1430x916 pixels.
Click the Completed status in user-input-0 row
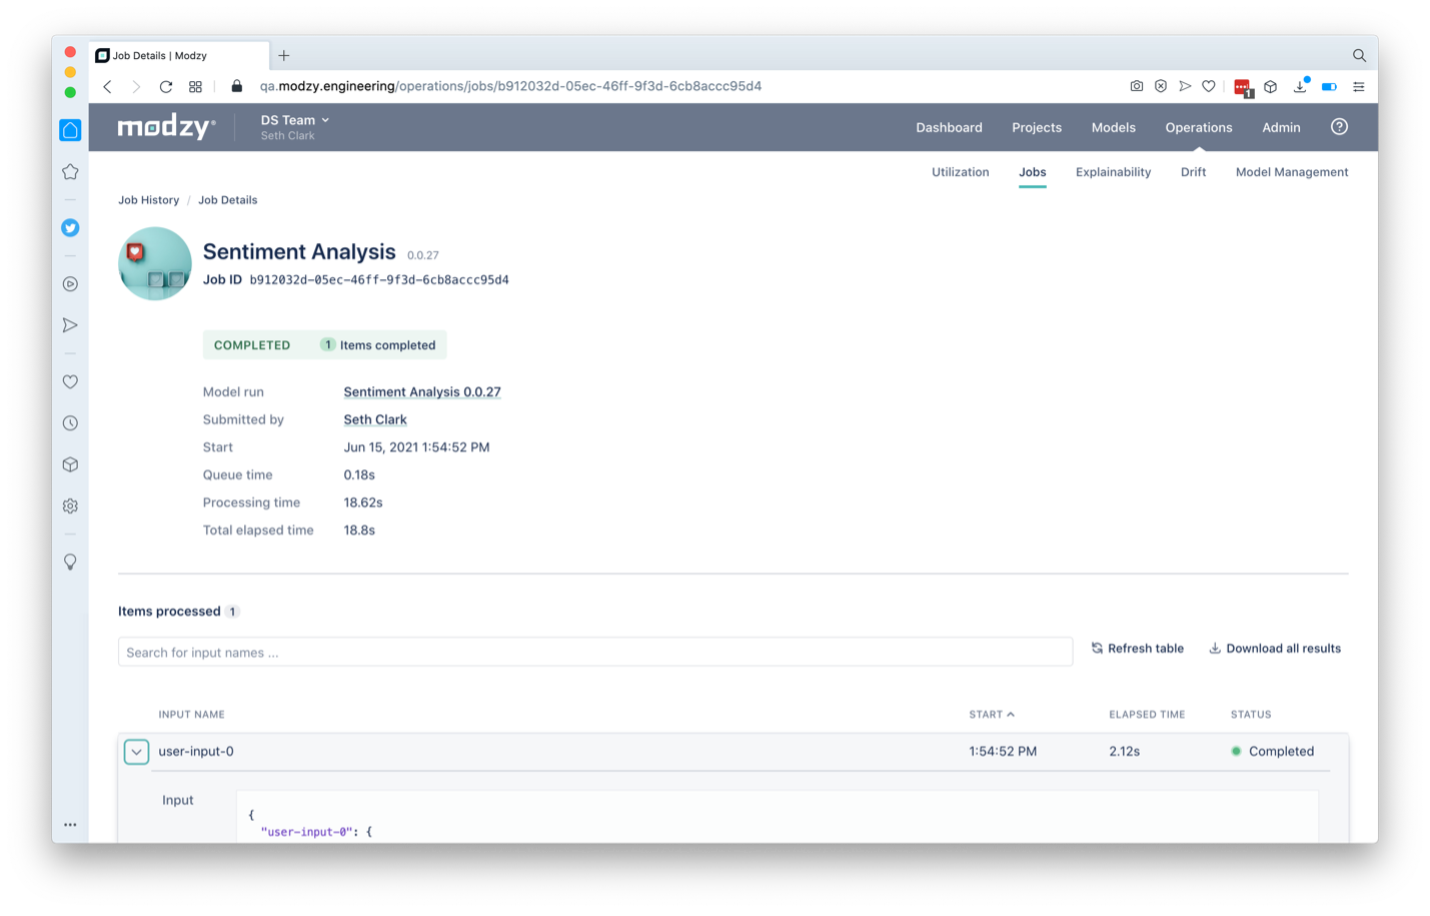tap(1272, 752)
